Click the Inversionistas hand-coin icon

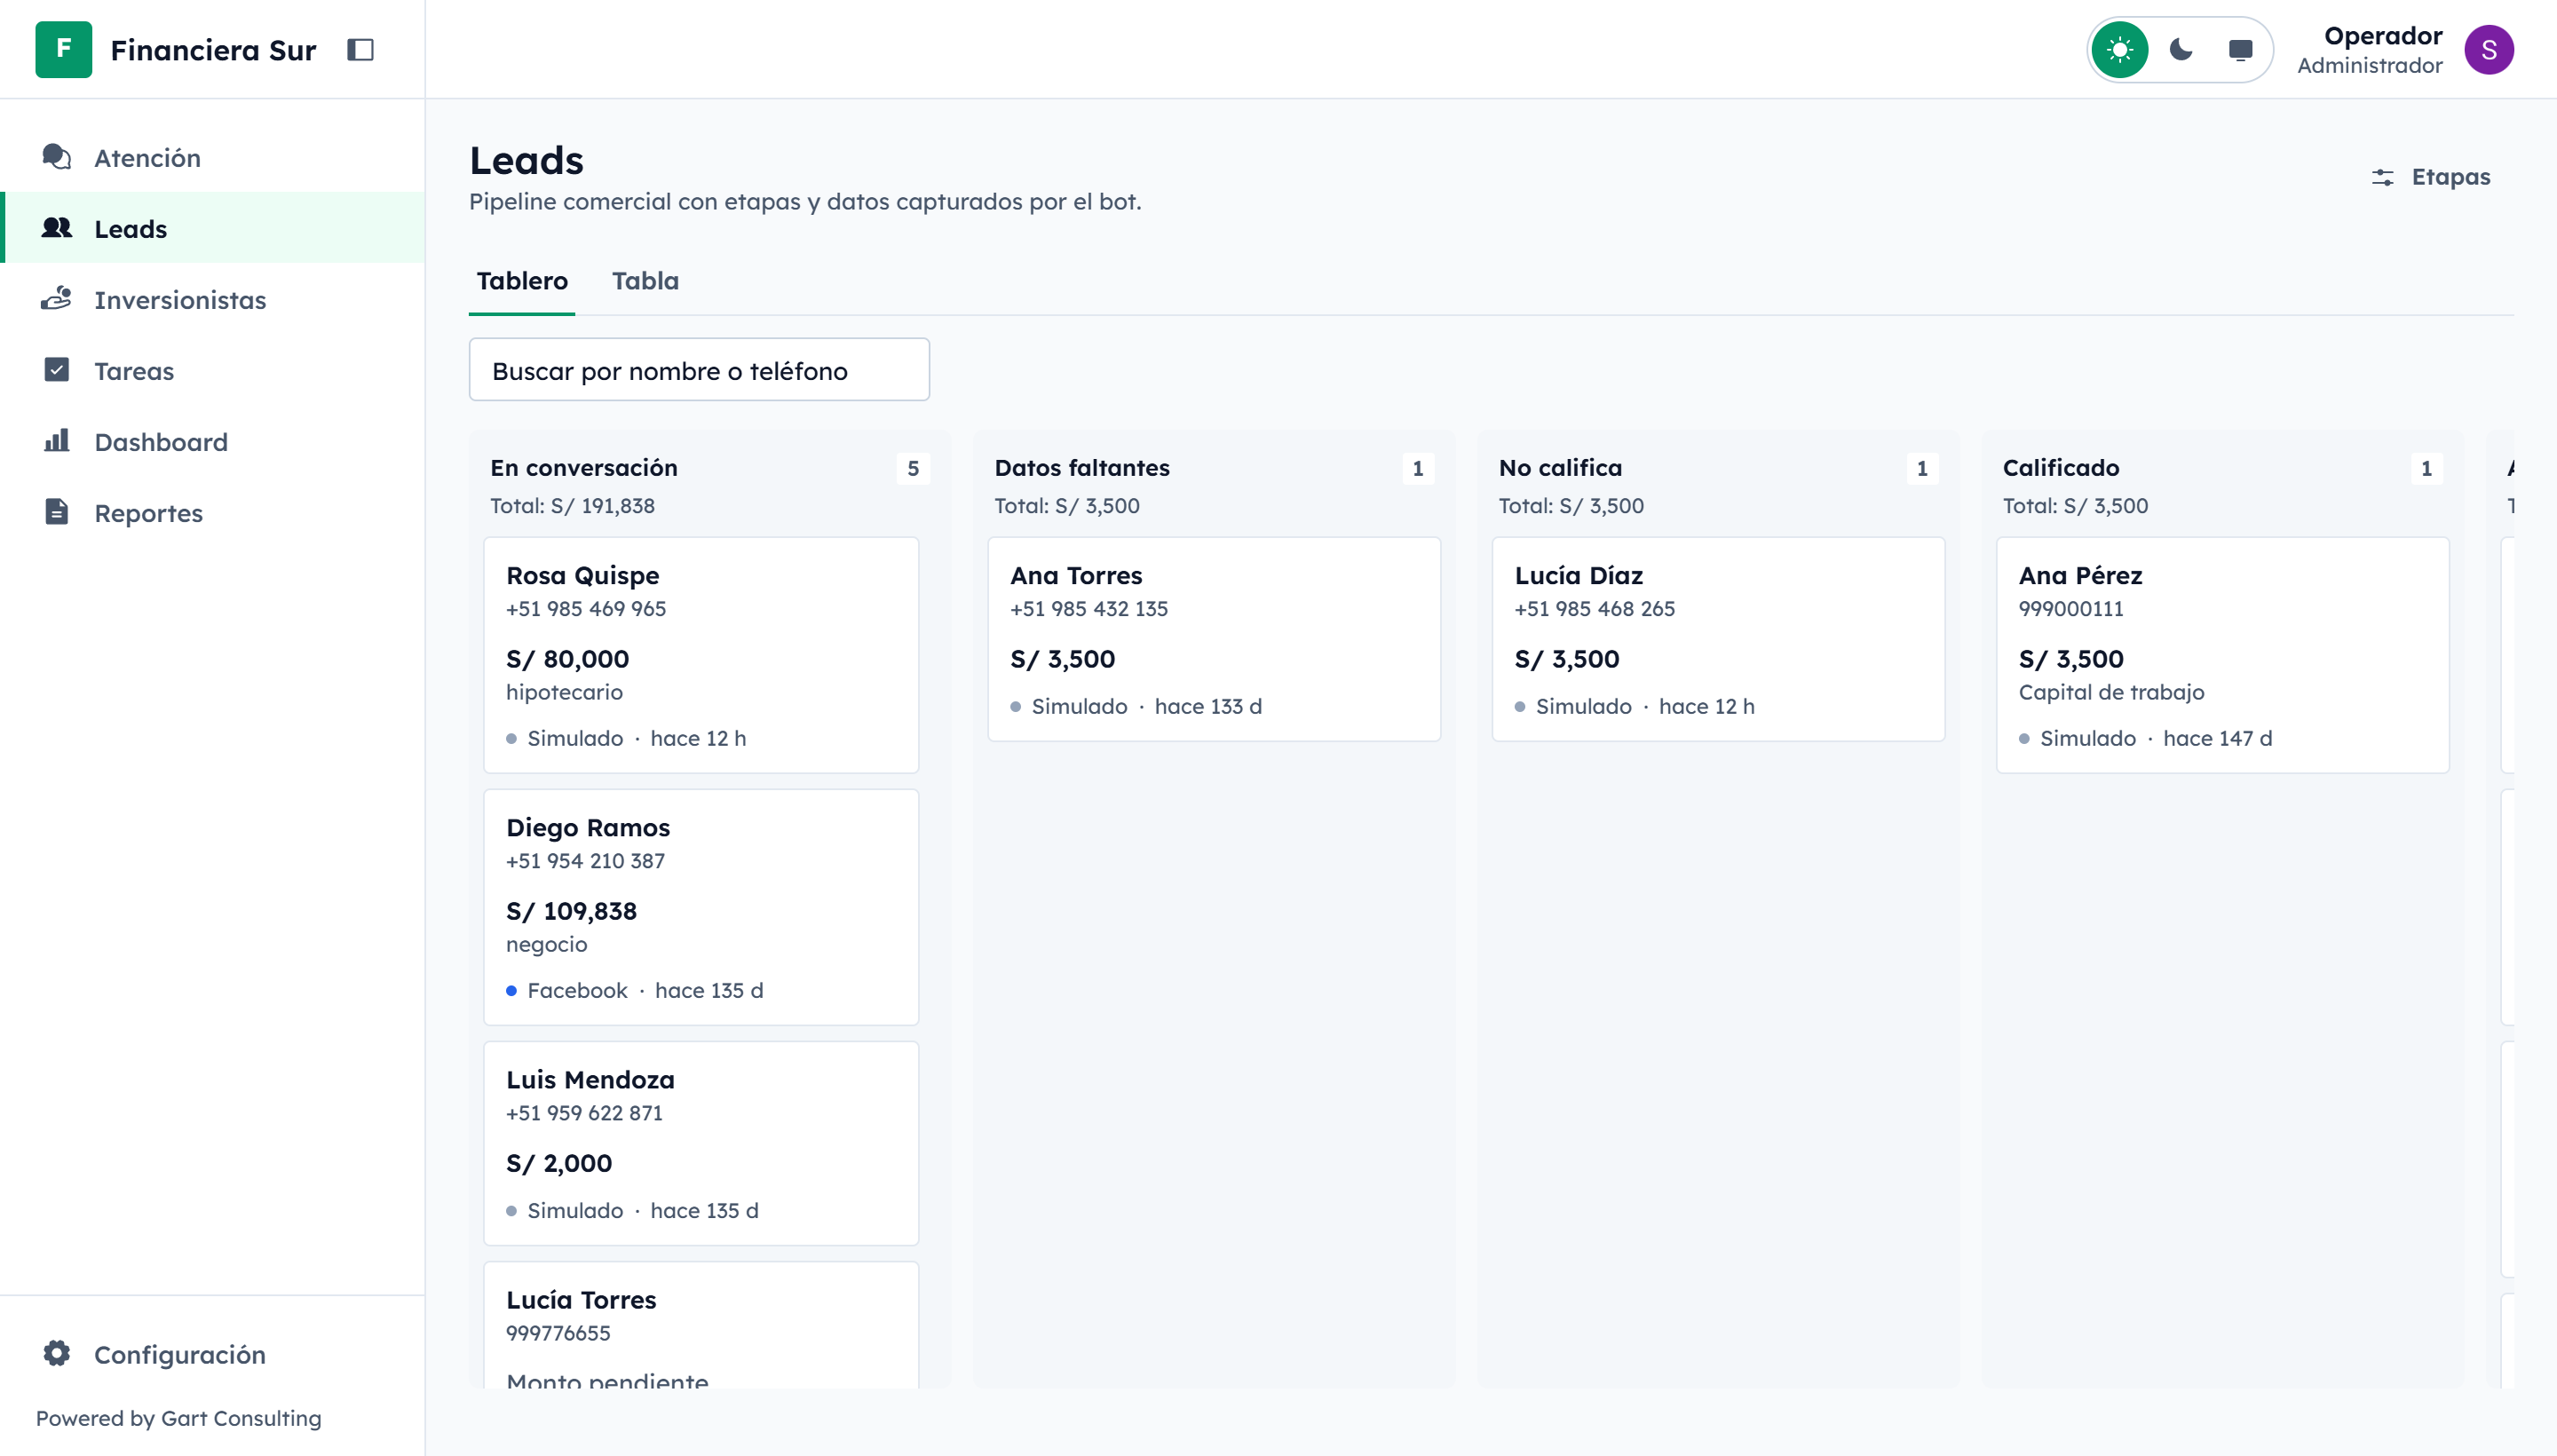click(57, 299)
